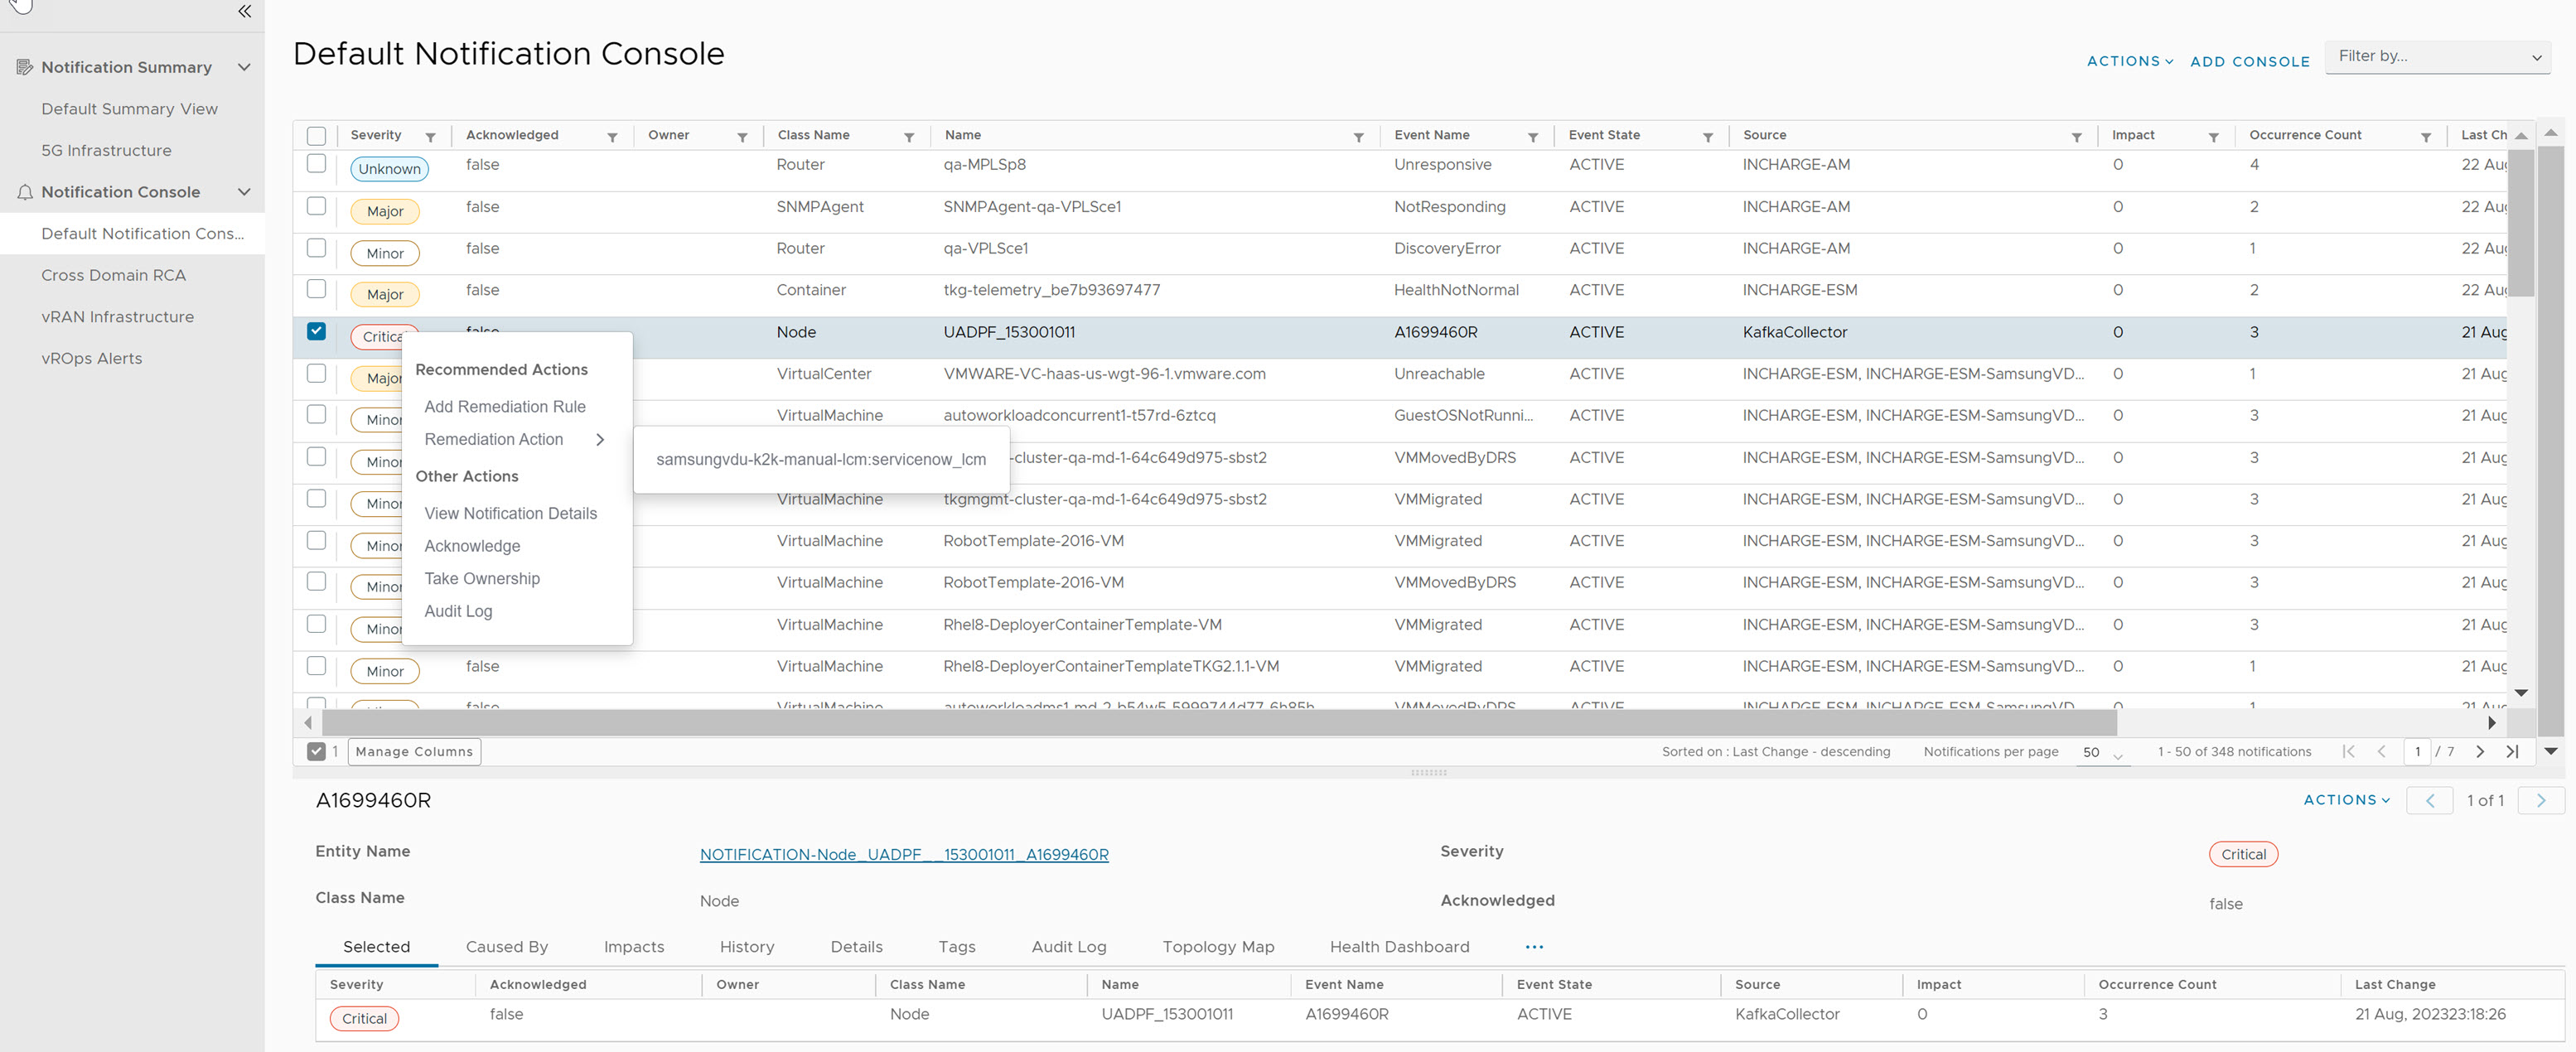Click the Notification Console bell icon

pos(25,192)
